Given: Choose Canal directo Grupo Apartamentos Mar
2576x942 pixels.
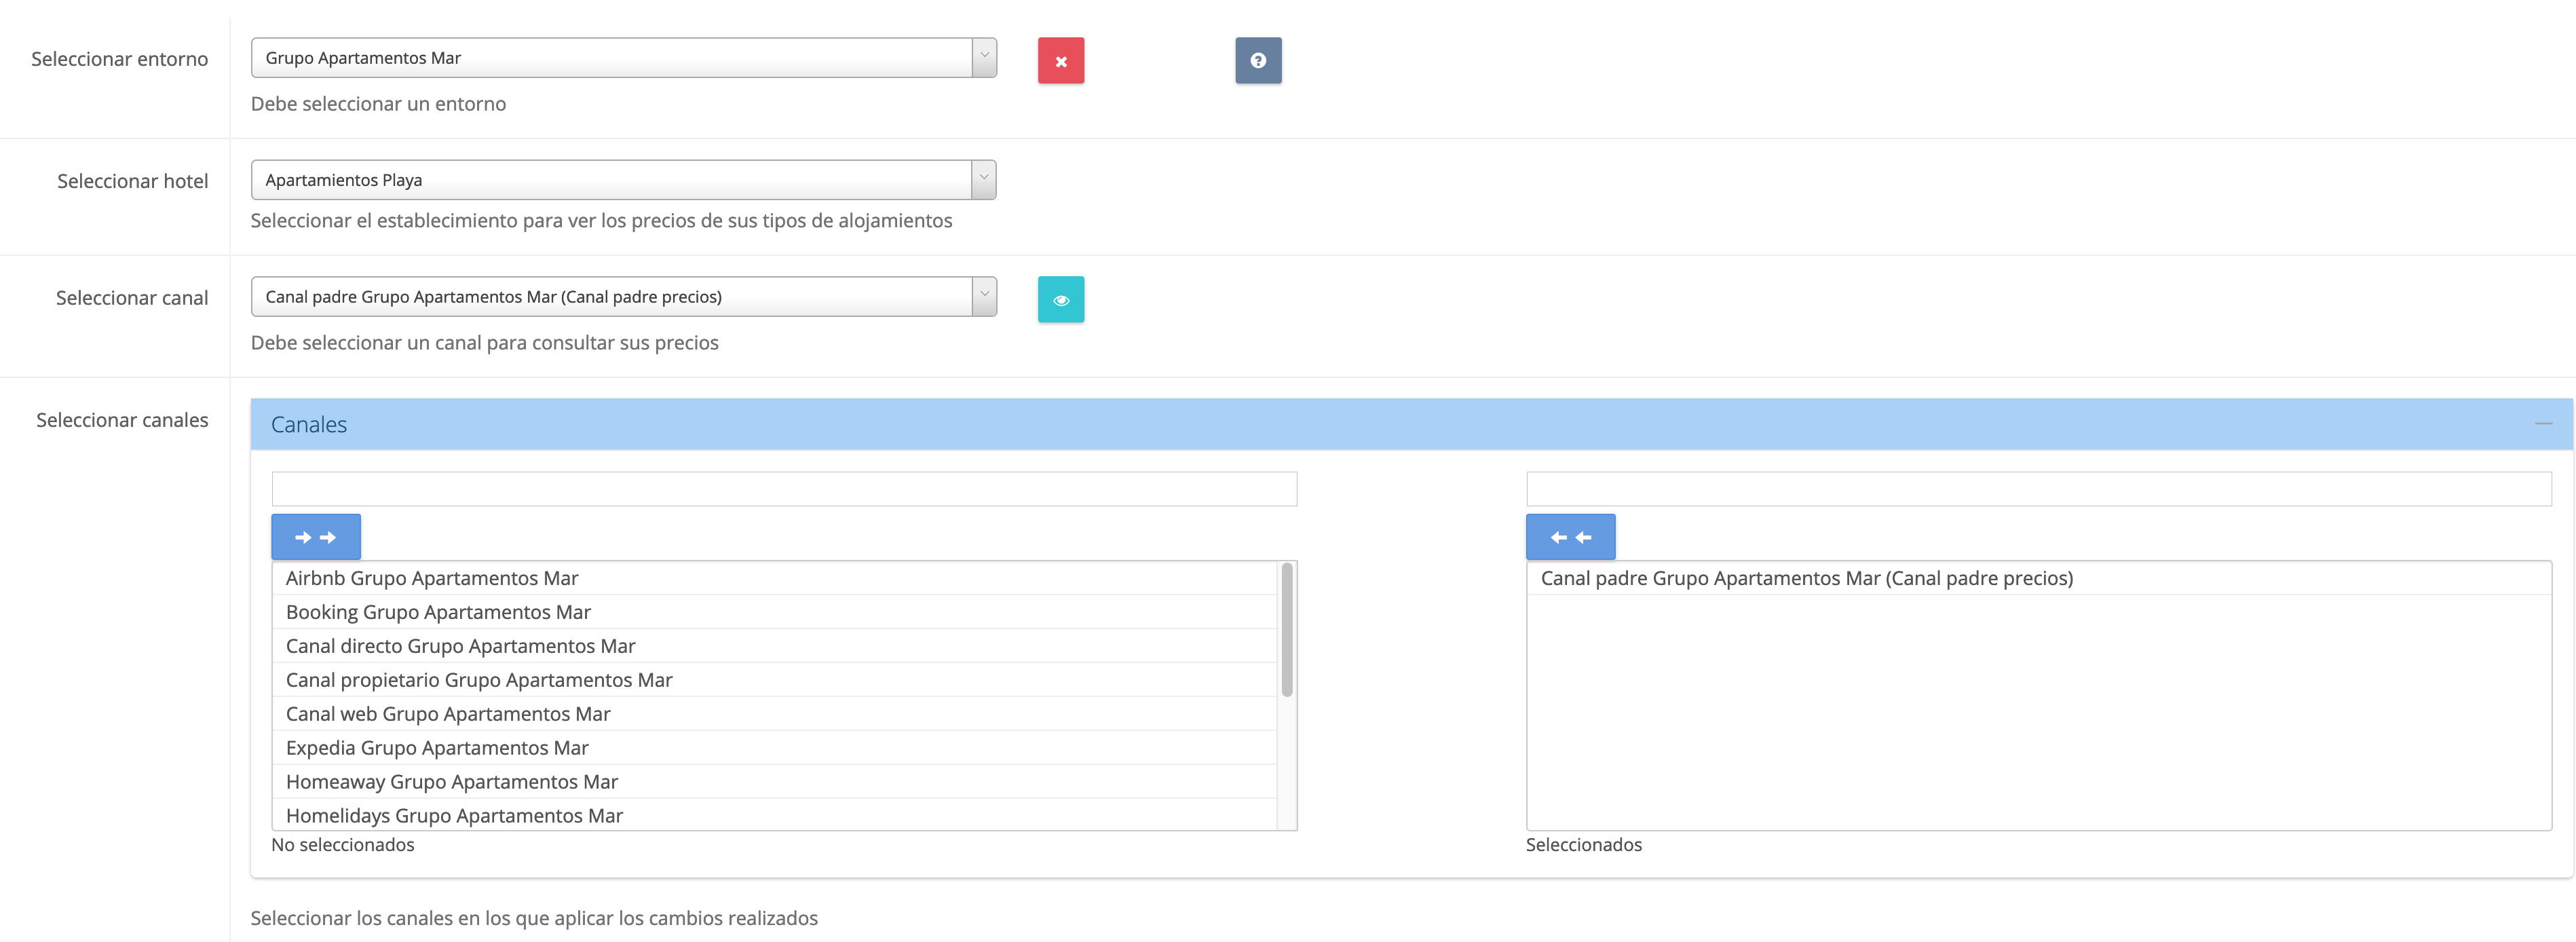Looking at the screenshot, I should point(460,646).
